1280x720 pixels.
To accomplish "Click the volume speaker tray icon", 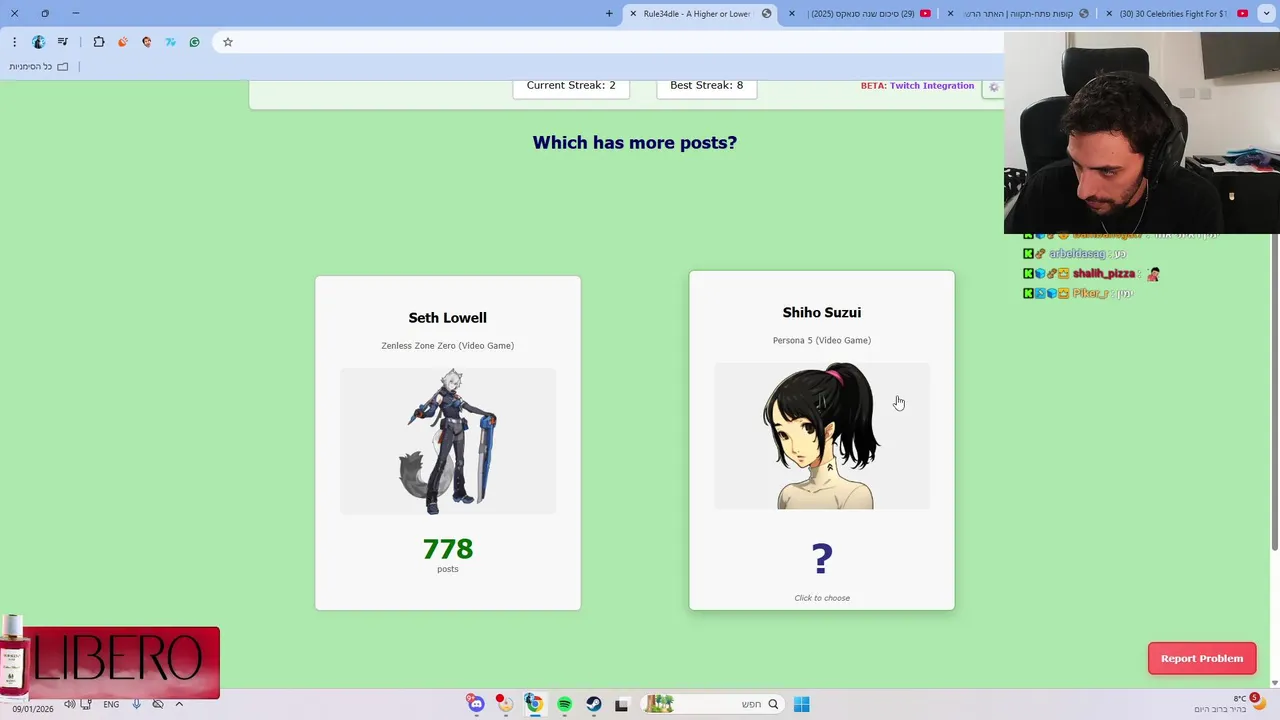I will click(70, 704).
